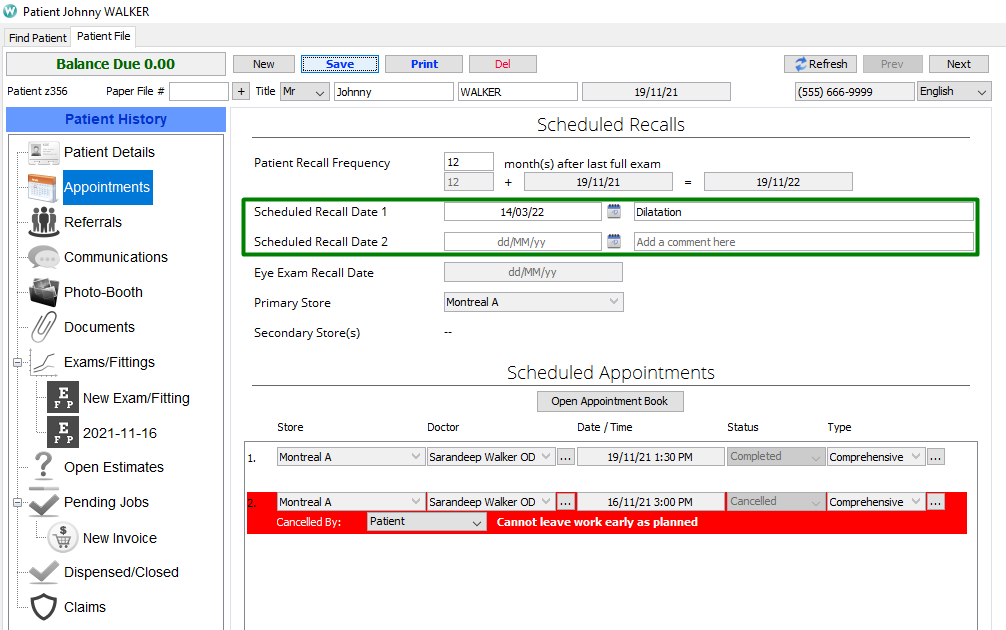Open Type dropdown for appointment 1
This screenshot has height=630, width=1006.
tap(876, 457)
